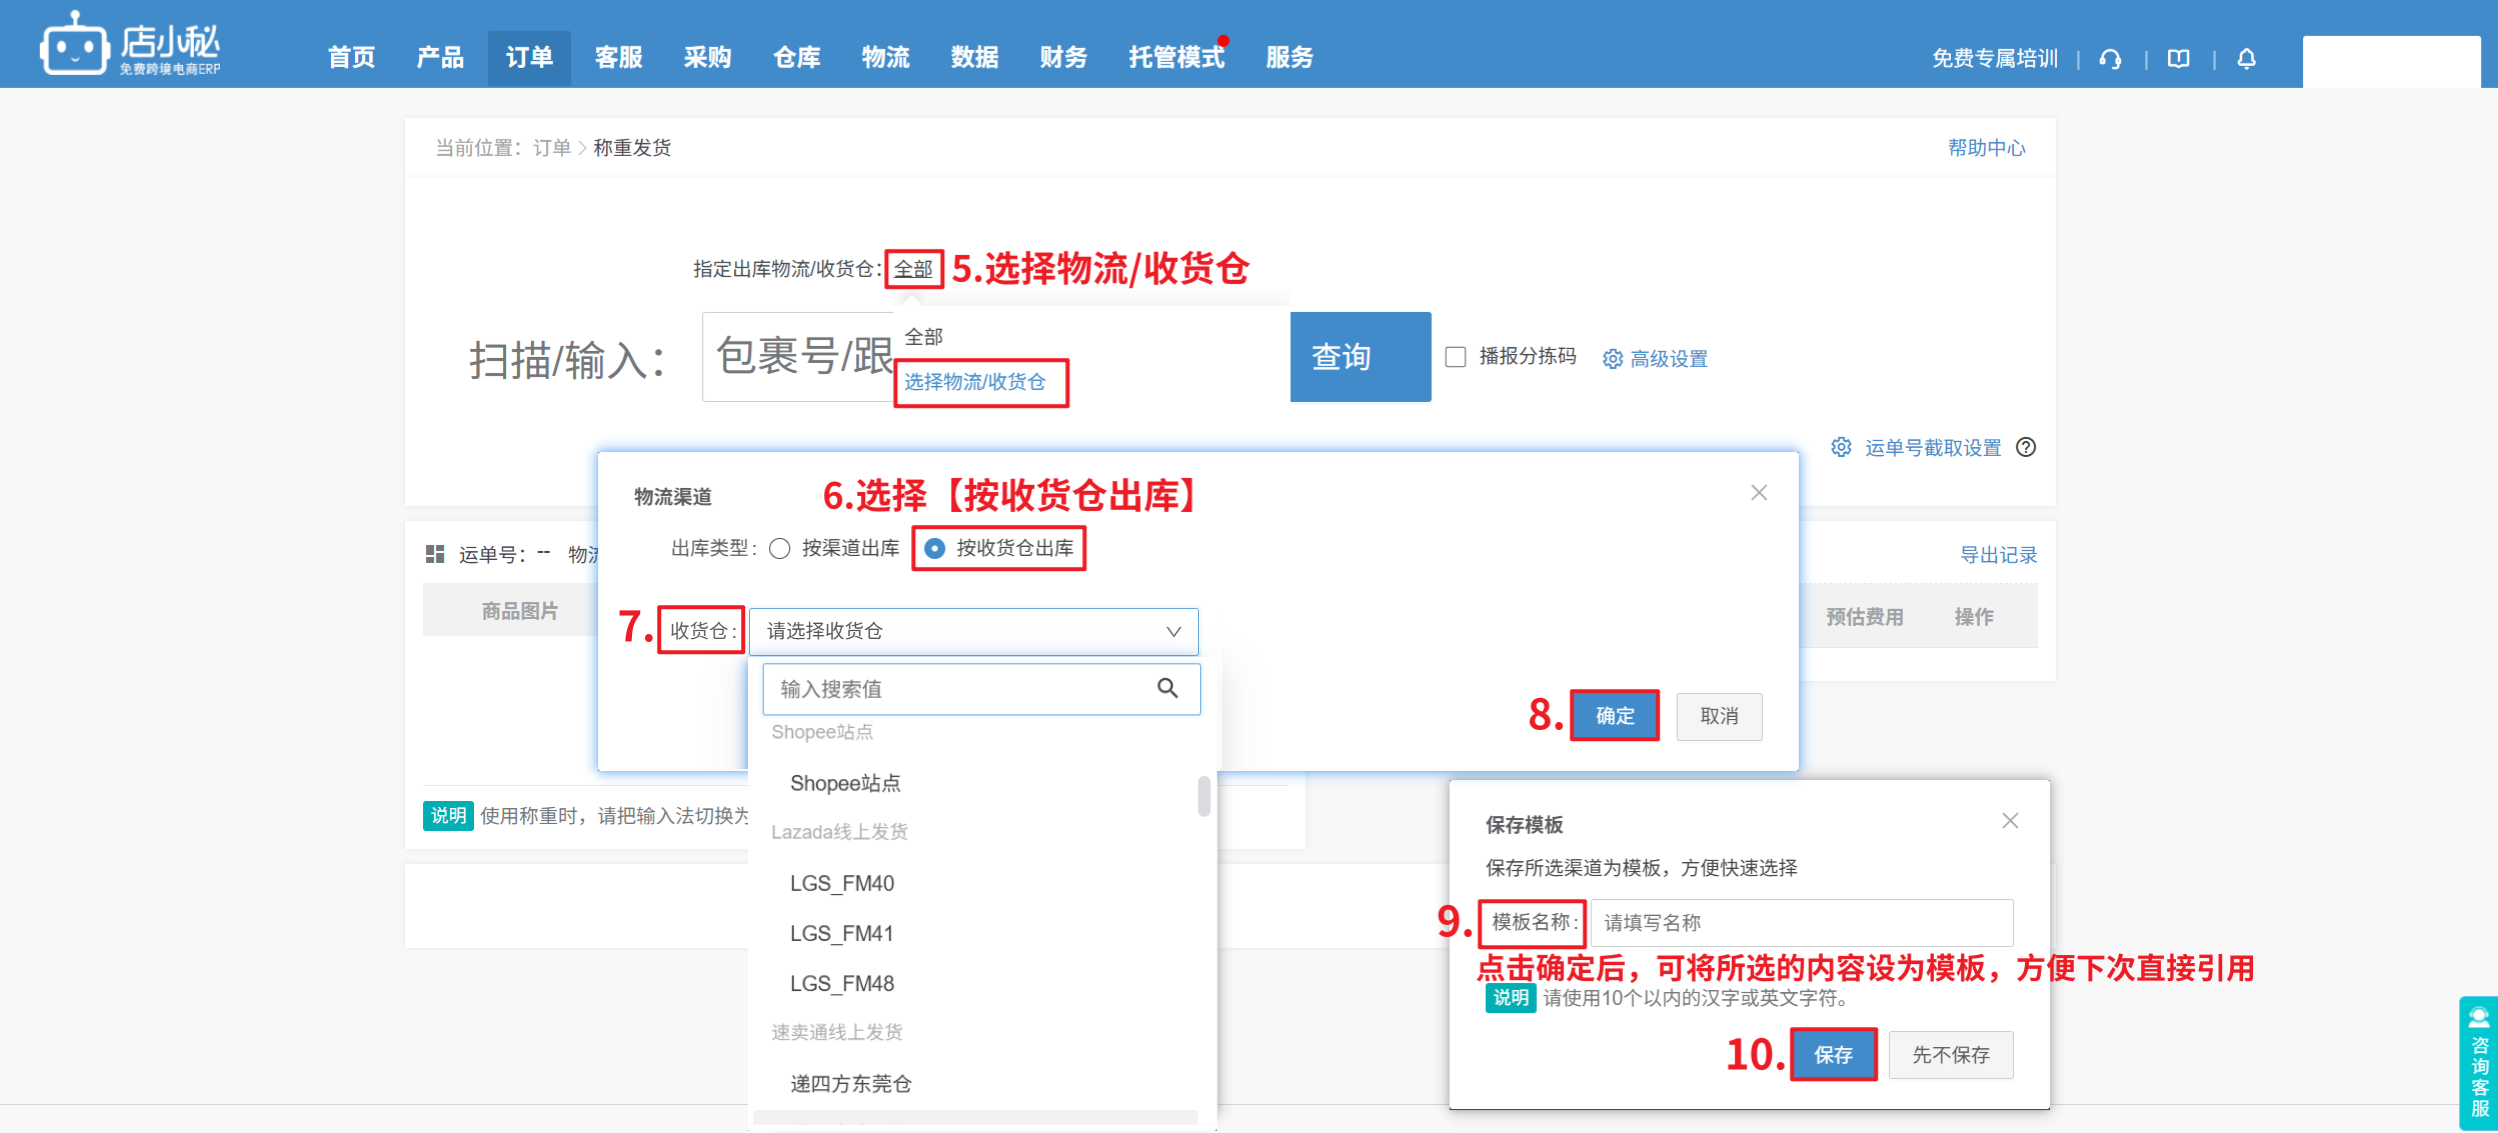Click the 高级设置 gear icon
This screenshot has width=2498, height=1133.
1612,359
